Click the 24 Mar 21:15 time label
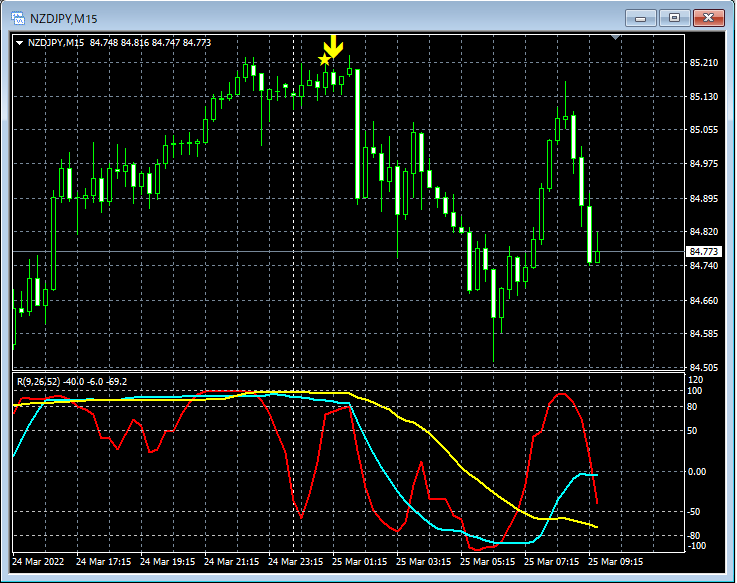737x583 pixels. 231,562
